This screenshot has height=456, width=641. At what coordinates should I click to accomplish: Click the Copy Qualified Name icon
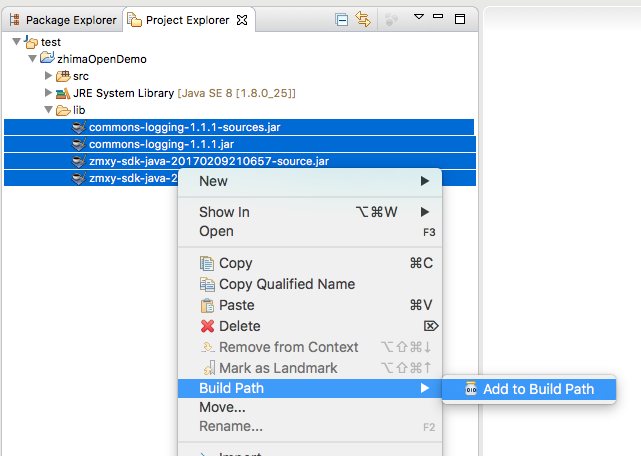click(x=207, y=284)
